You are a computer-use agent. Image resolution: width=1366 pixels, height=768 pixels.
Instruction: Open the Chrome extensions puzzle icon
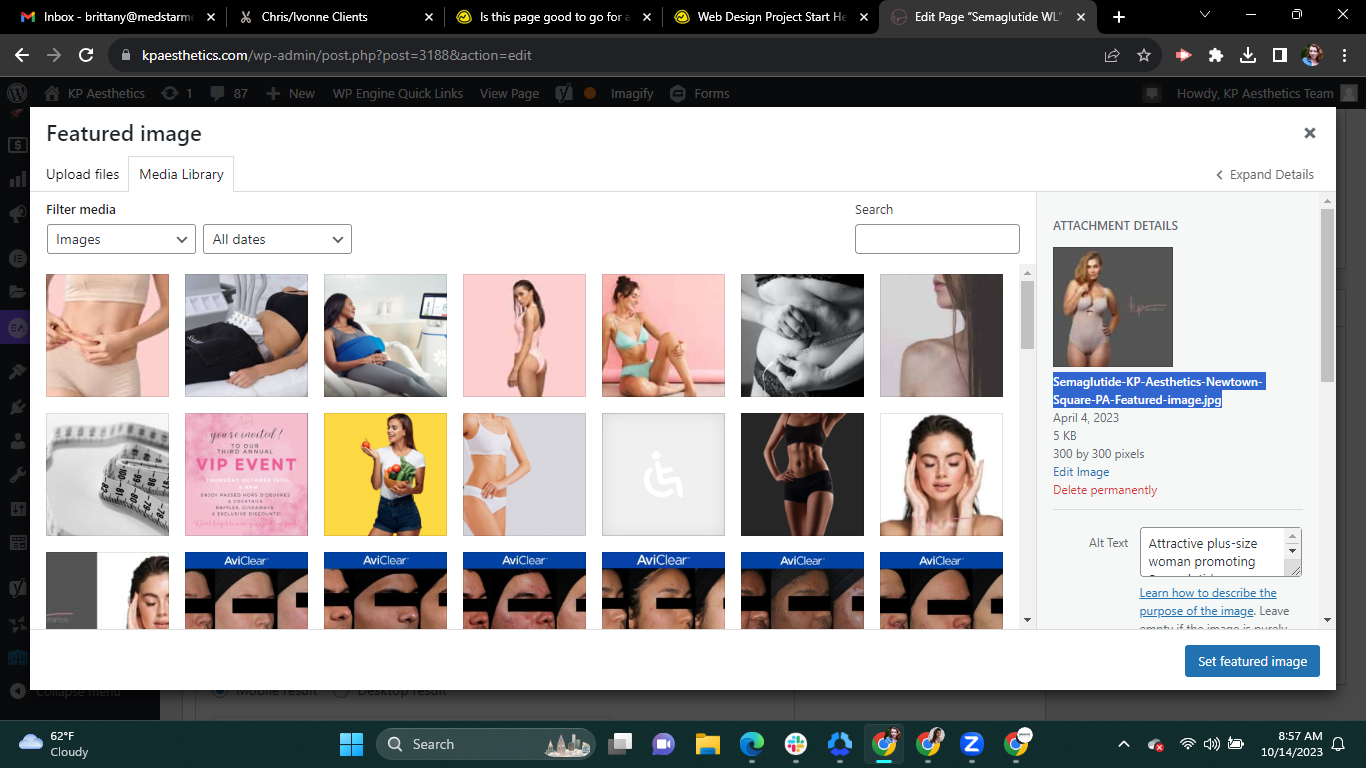click(1216, 56)
